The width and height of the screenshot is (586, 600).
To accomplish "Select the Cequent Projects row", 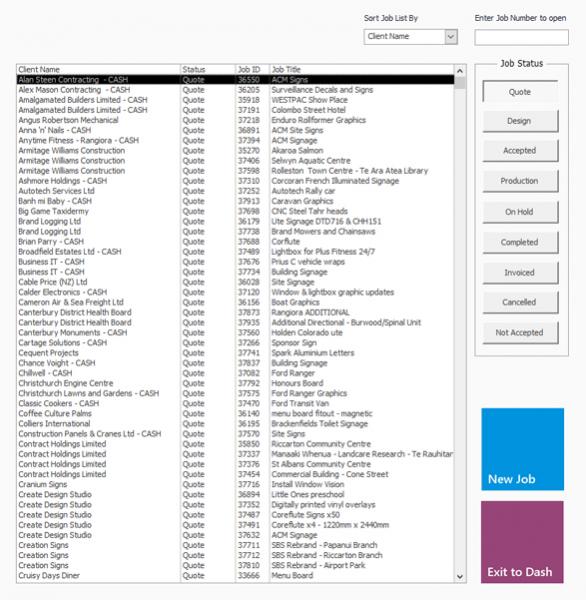I will point(235,353).
